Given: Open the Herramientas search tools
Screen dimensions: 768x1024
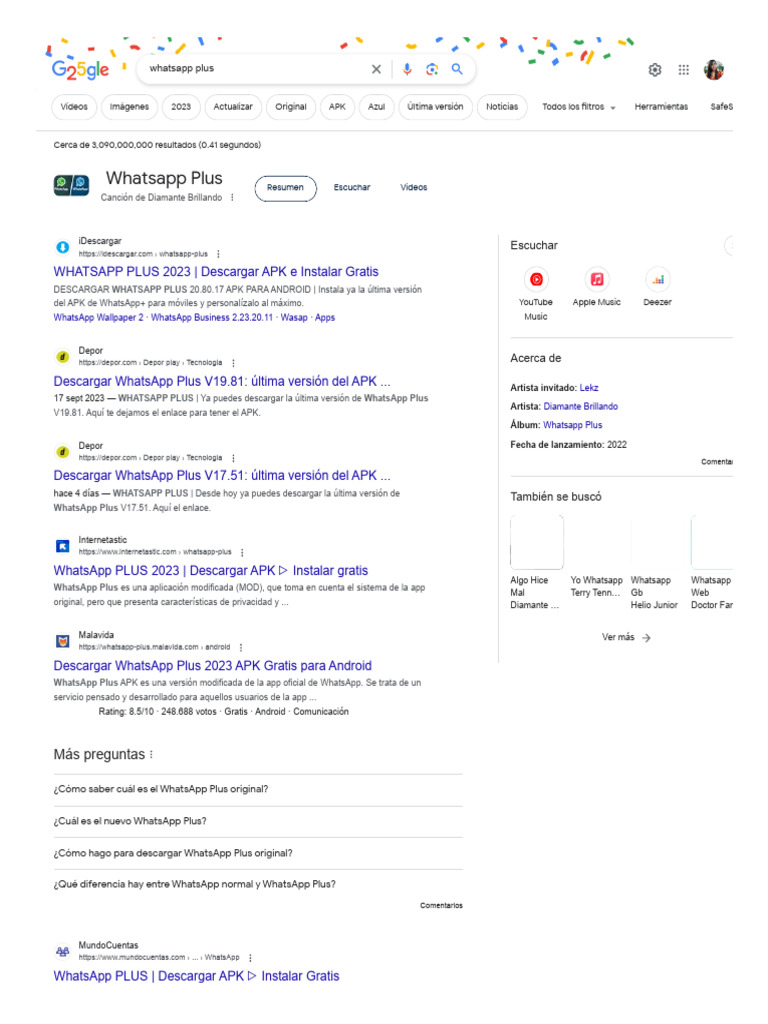Looking at the screenshot, I should click(661, 107).
